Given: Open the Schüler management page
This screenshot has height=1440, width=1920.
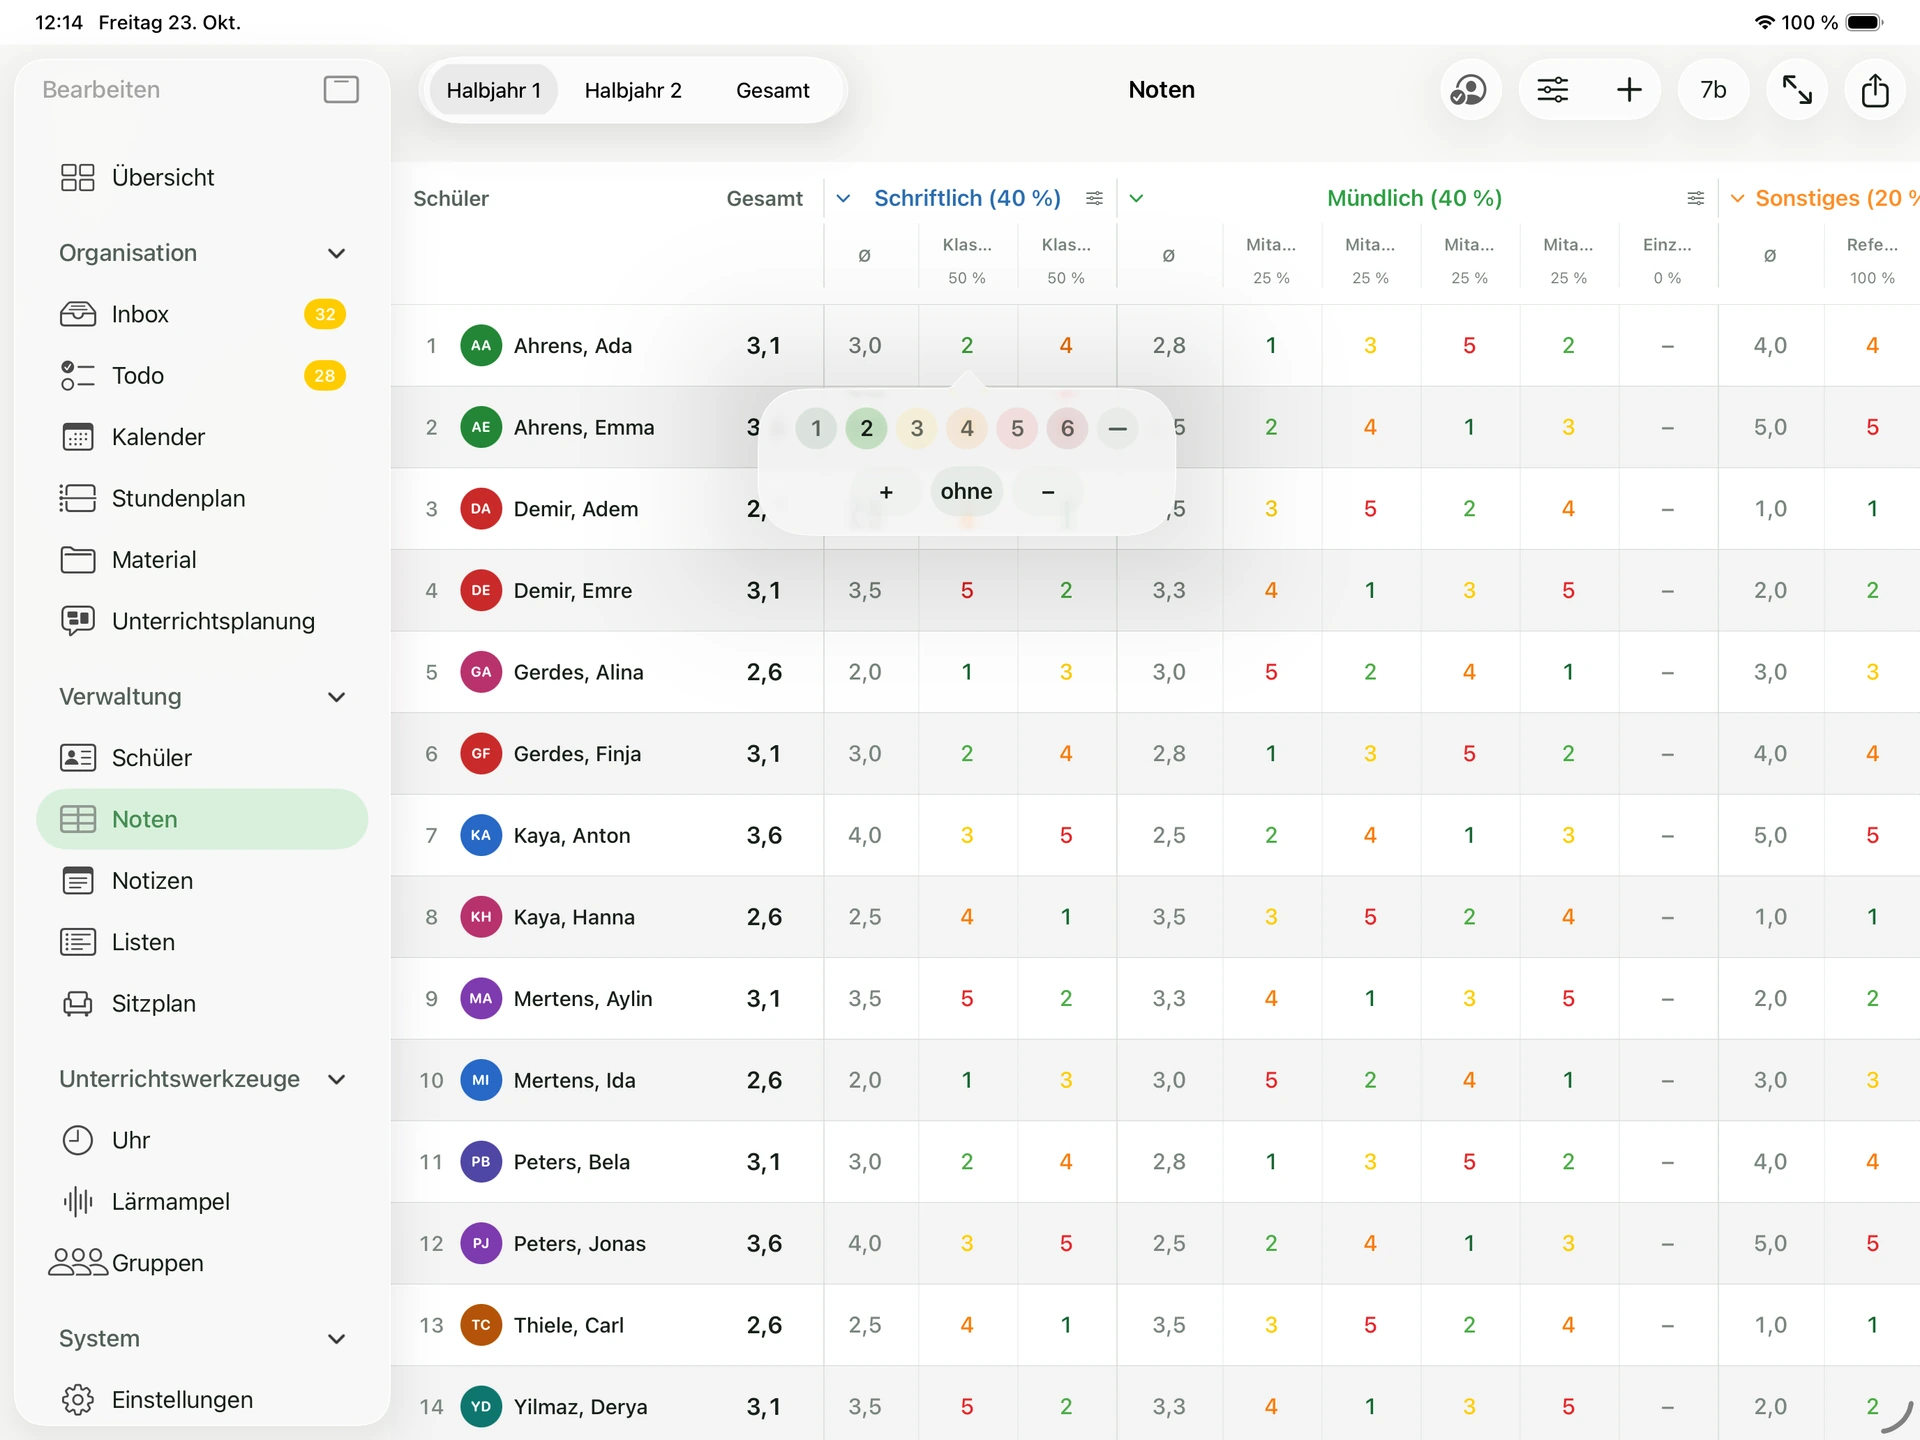Looking at the screenshot, I should pyautogui.click(x=202, y=758).
